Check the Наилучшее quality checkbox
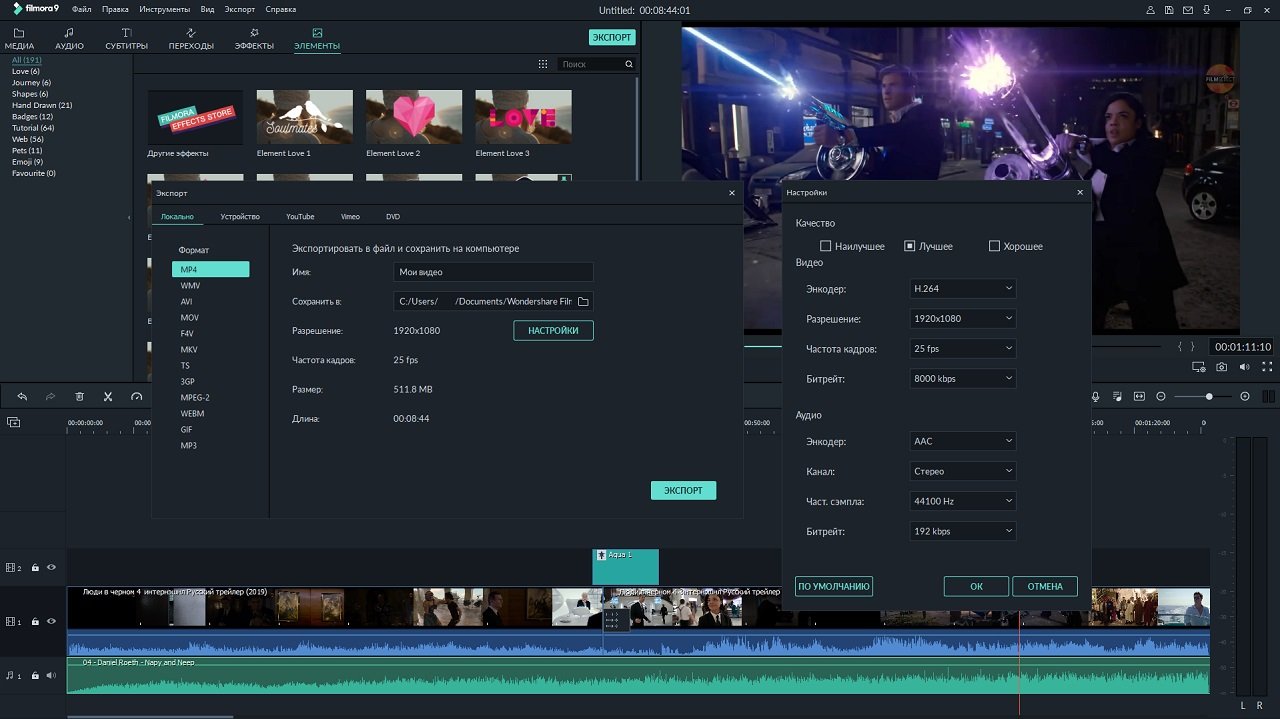Screen dimensions: 1280x719 (826, 246)
